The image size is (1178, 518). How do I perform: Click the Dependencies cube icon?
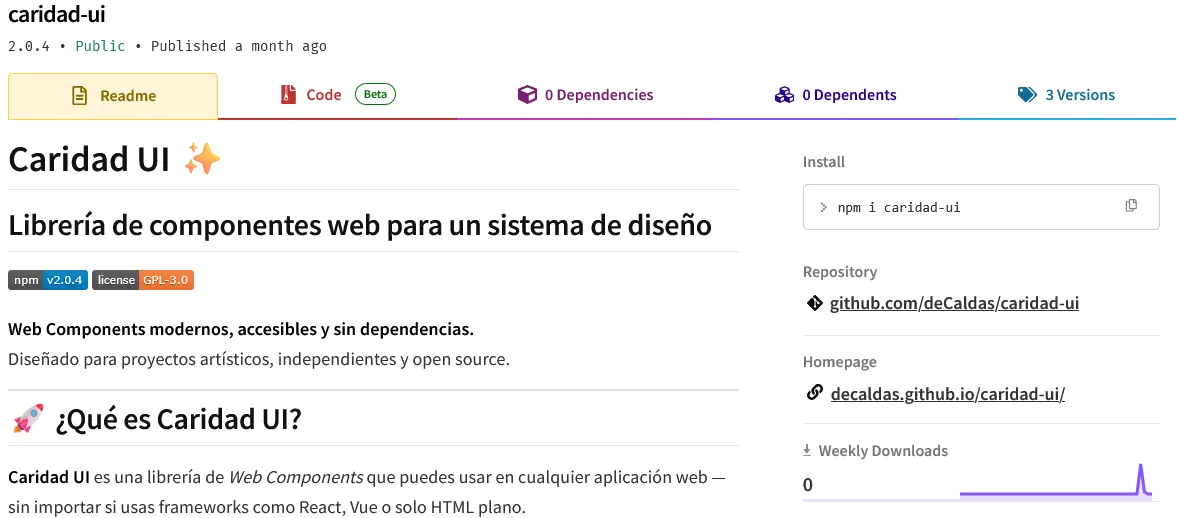click(527, 95)
